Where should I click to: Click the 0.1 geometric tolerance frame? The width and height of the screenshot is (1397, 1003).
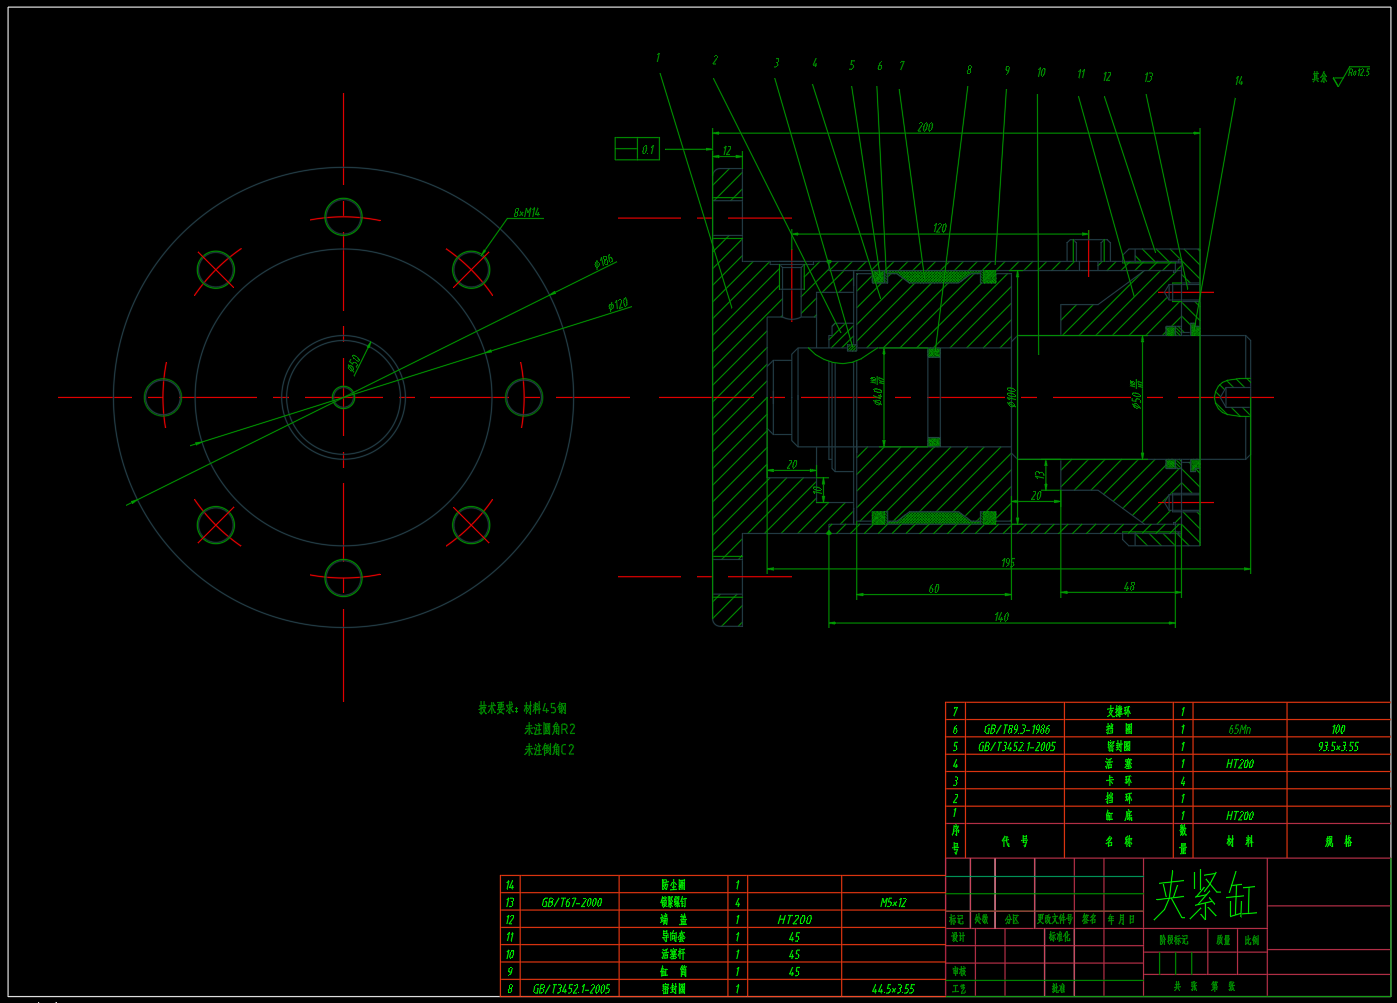(x=637, y=150)
